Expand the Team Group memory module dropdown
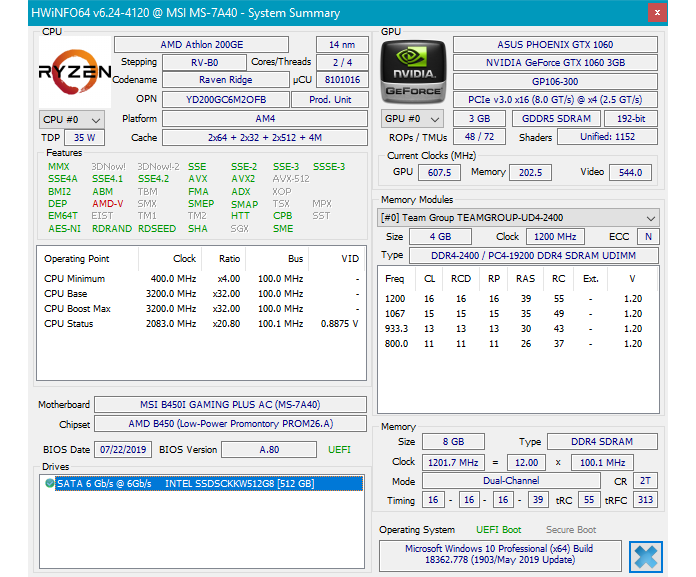Screen dimensions: 696x577 tap(518, 218)
